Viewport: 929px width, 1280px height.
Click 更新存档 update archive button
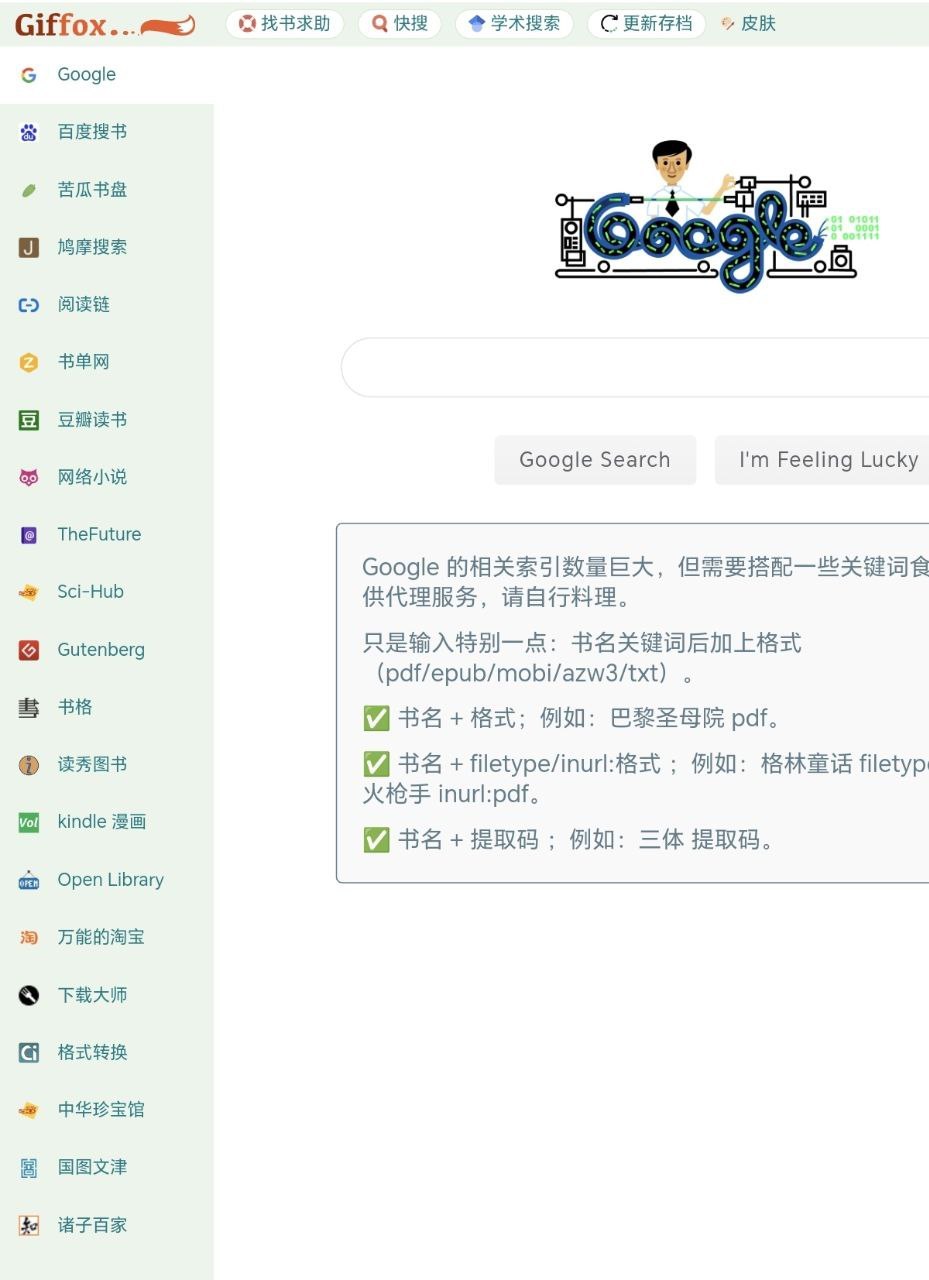pos(646,24)
